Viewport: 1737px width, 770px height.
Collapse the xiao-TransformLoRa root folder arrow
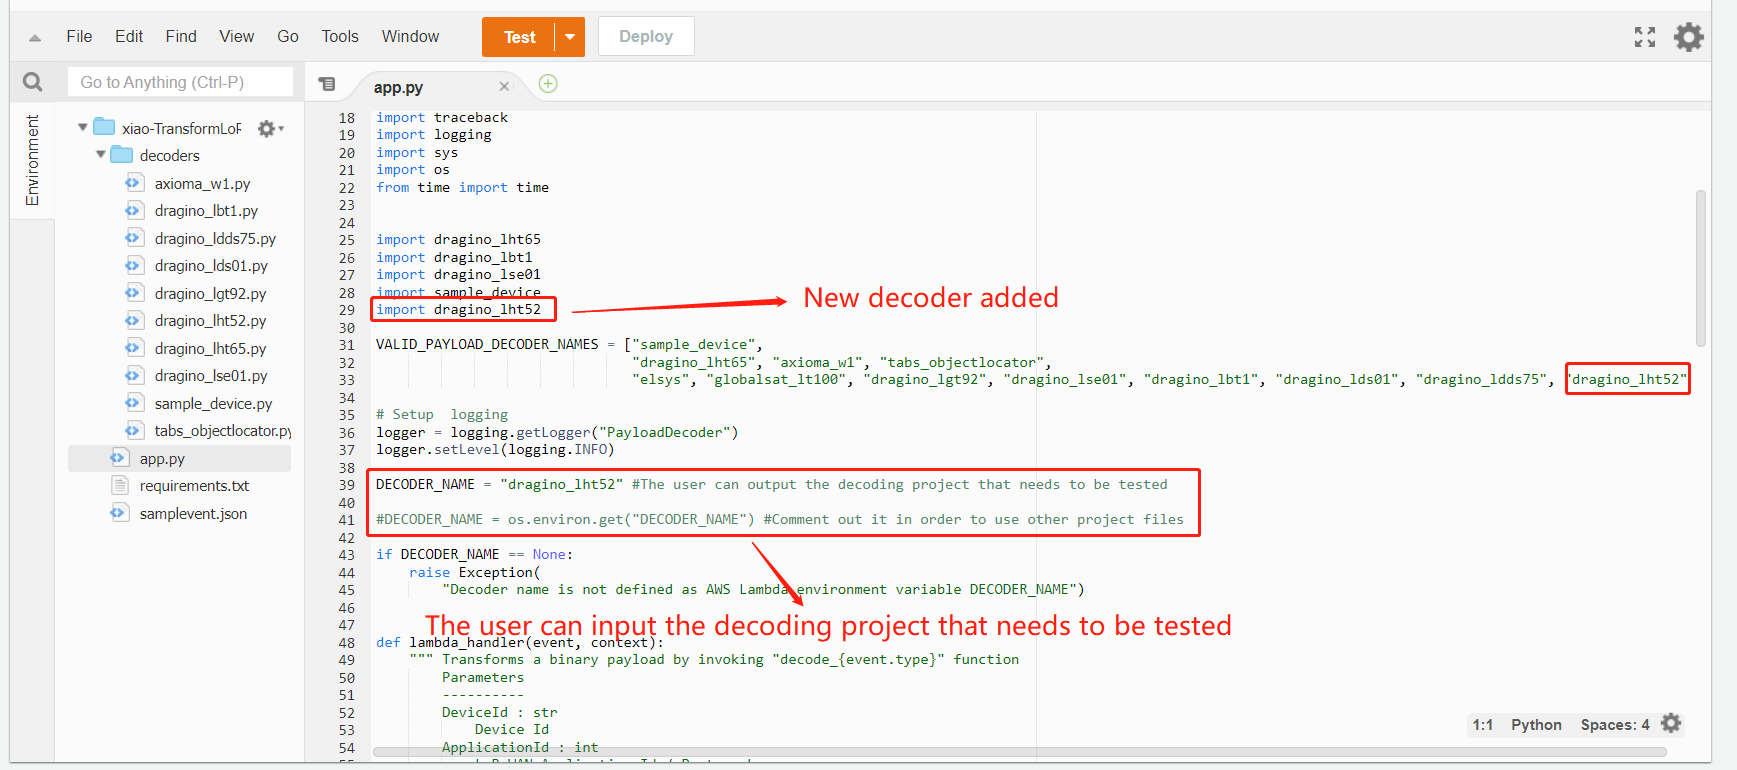82,127
